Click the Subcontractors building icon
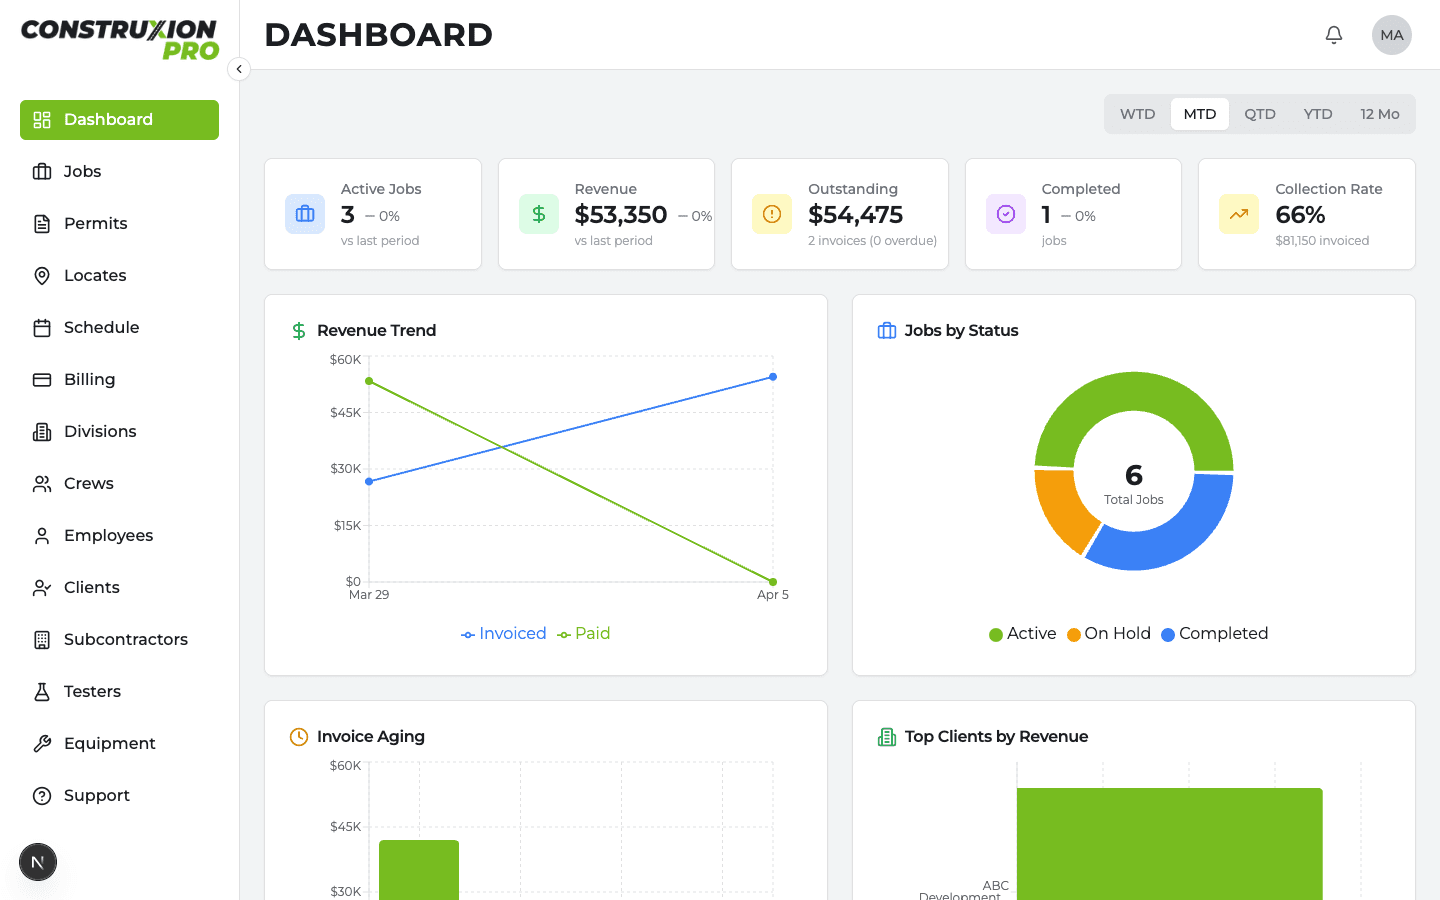This screenshot has height=900, width=1440. point(42,640)
